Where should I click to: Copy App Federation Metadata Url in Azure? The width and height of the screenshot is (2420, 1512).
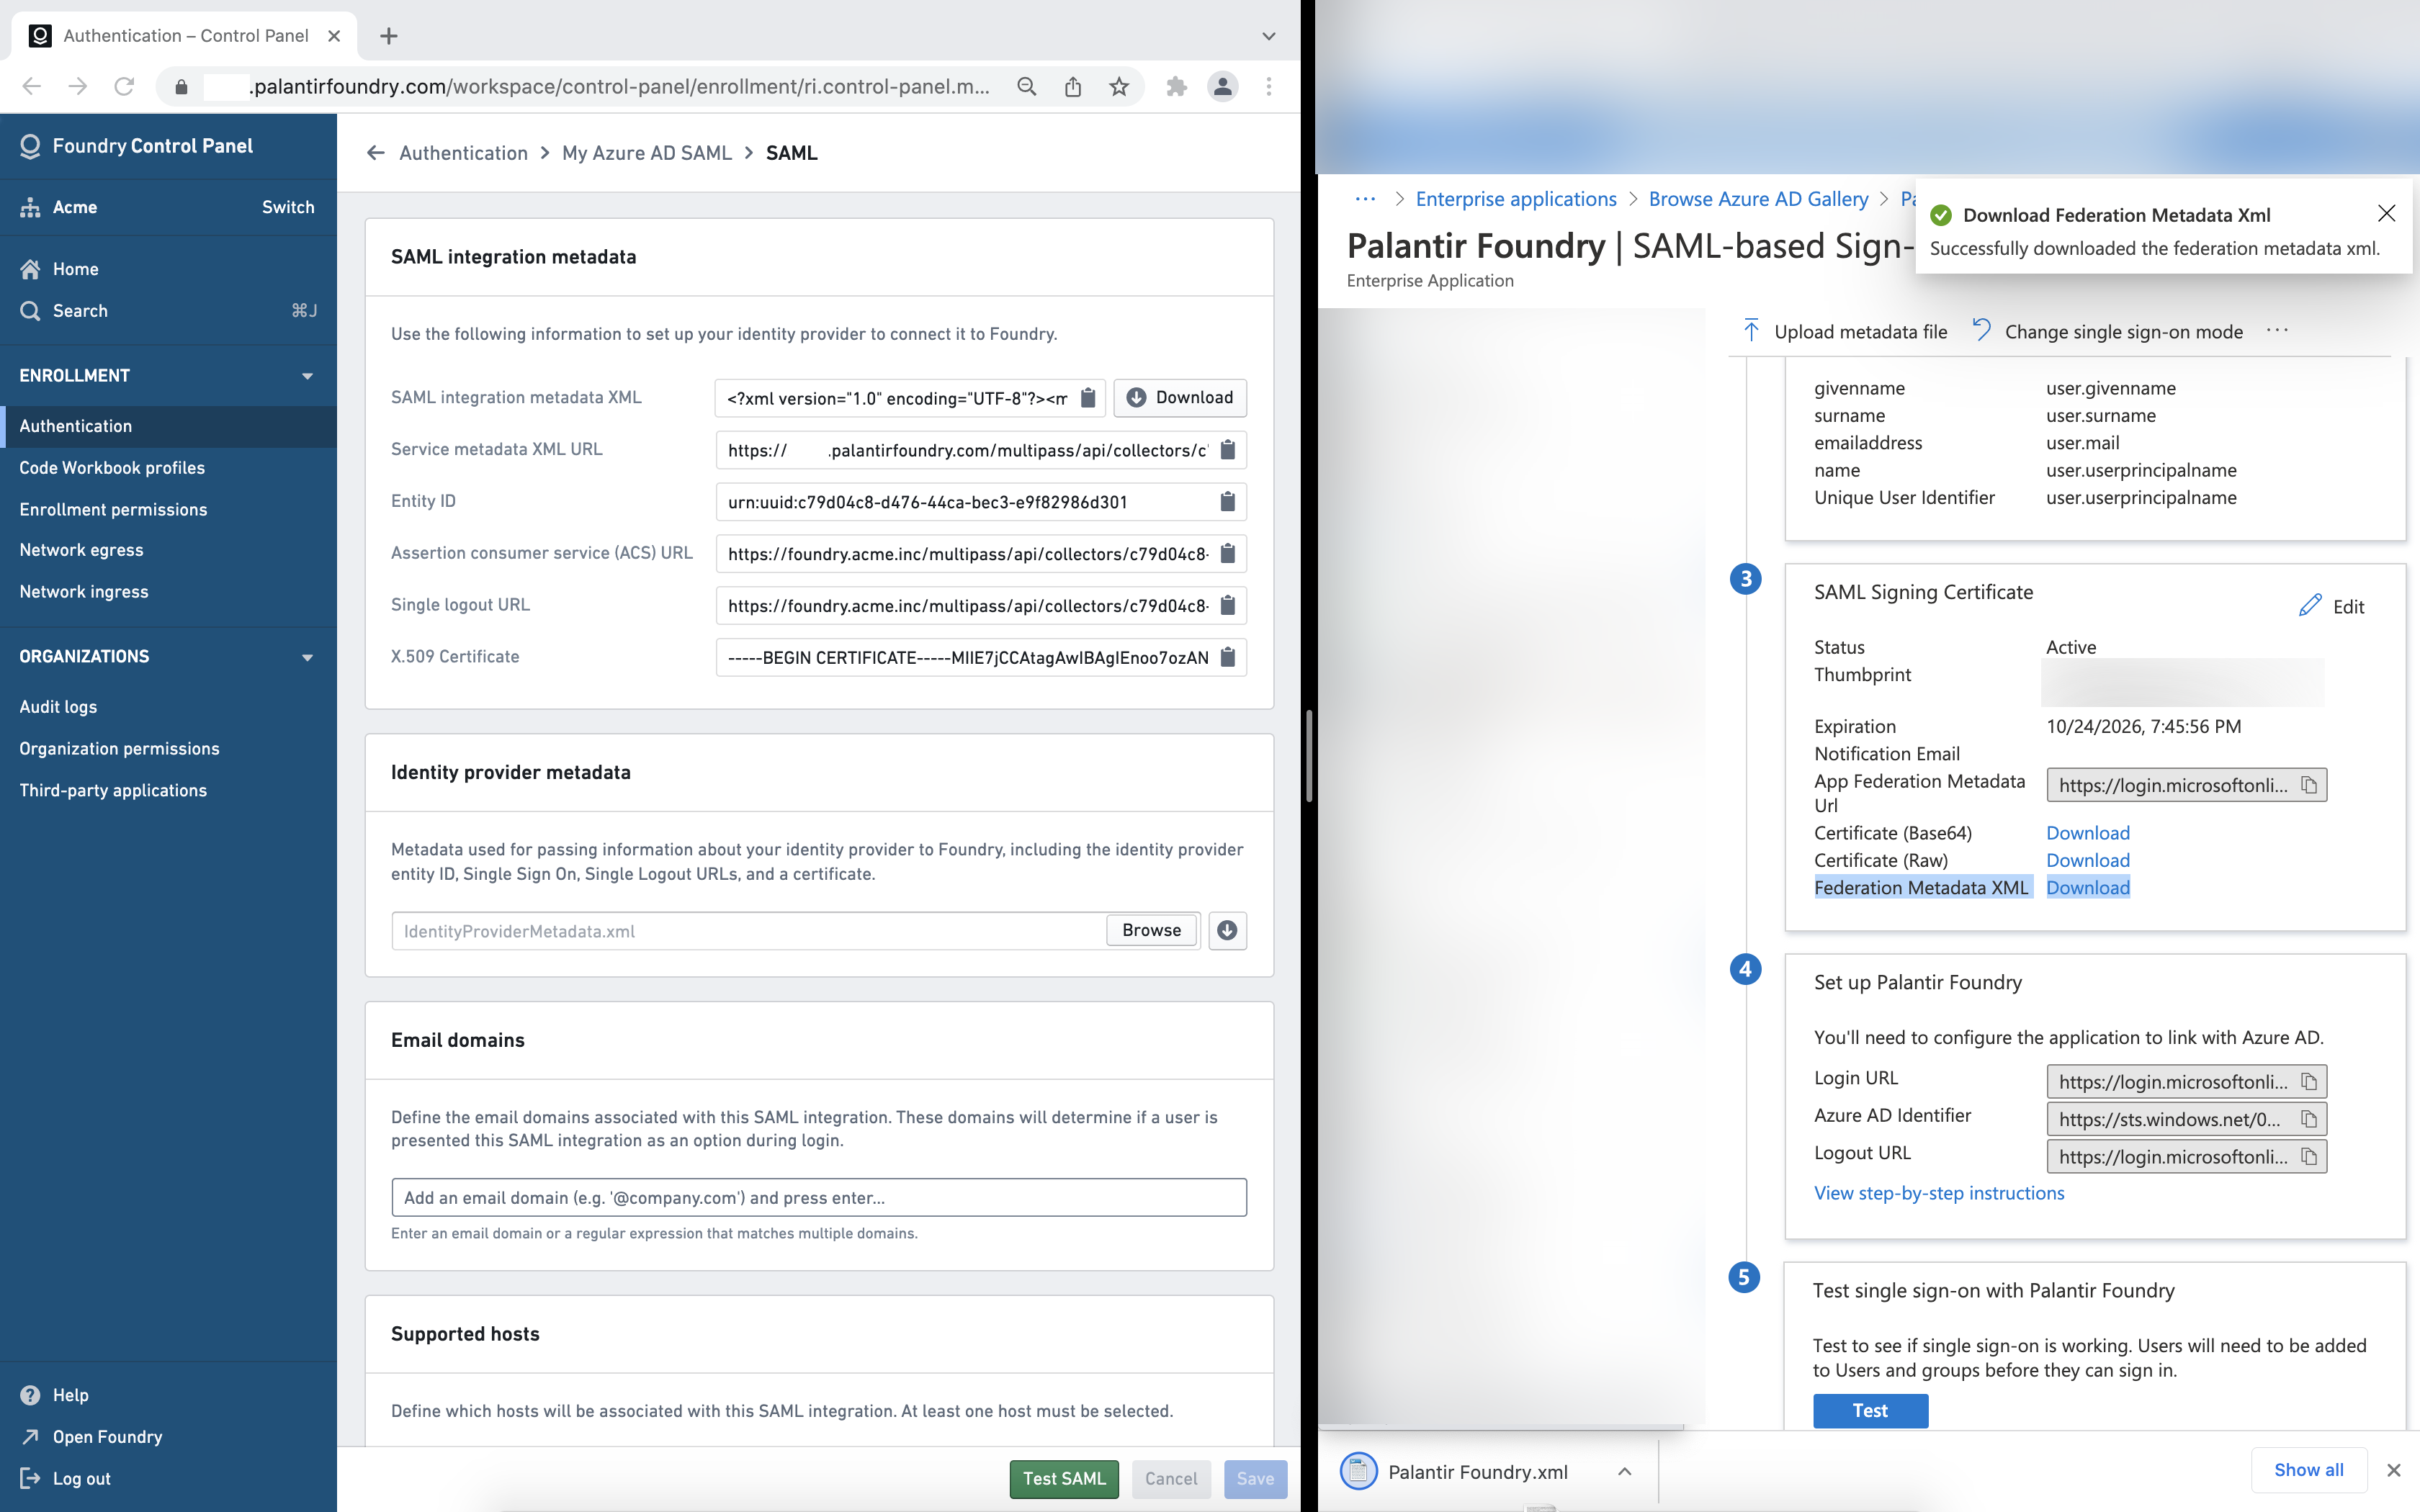(x=2309, y=785)
